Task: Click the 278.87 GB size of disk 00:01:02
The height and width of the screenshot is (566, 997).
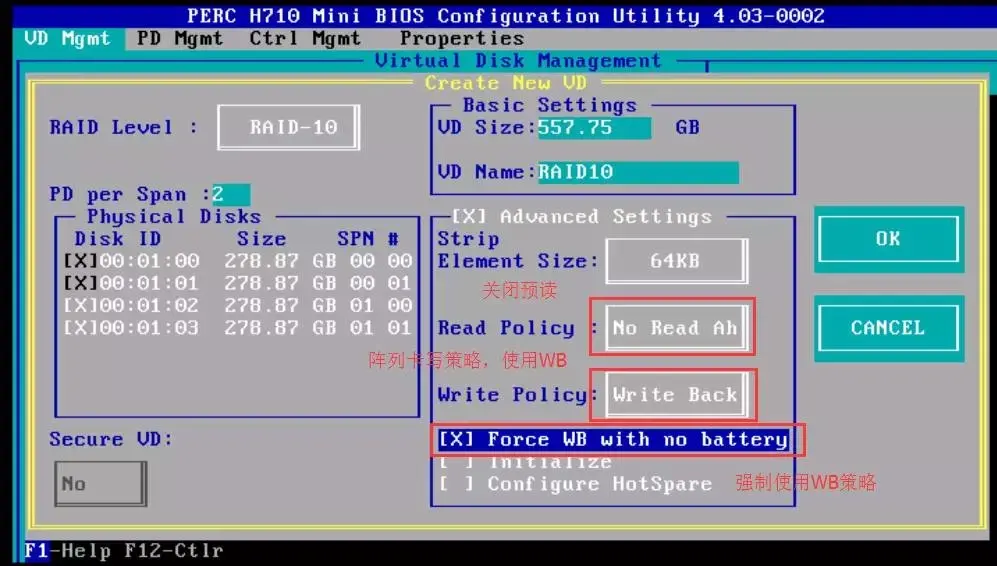Action: 280,305
